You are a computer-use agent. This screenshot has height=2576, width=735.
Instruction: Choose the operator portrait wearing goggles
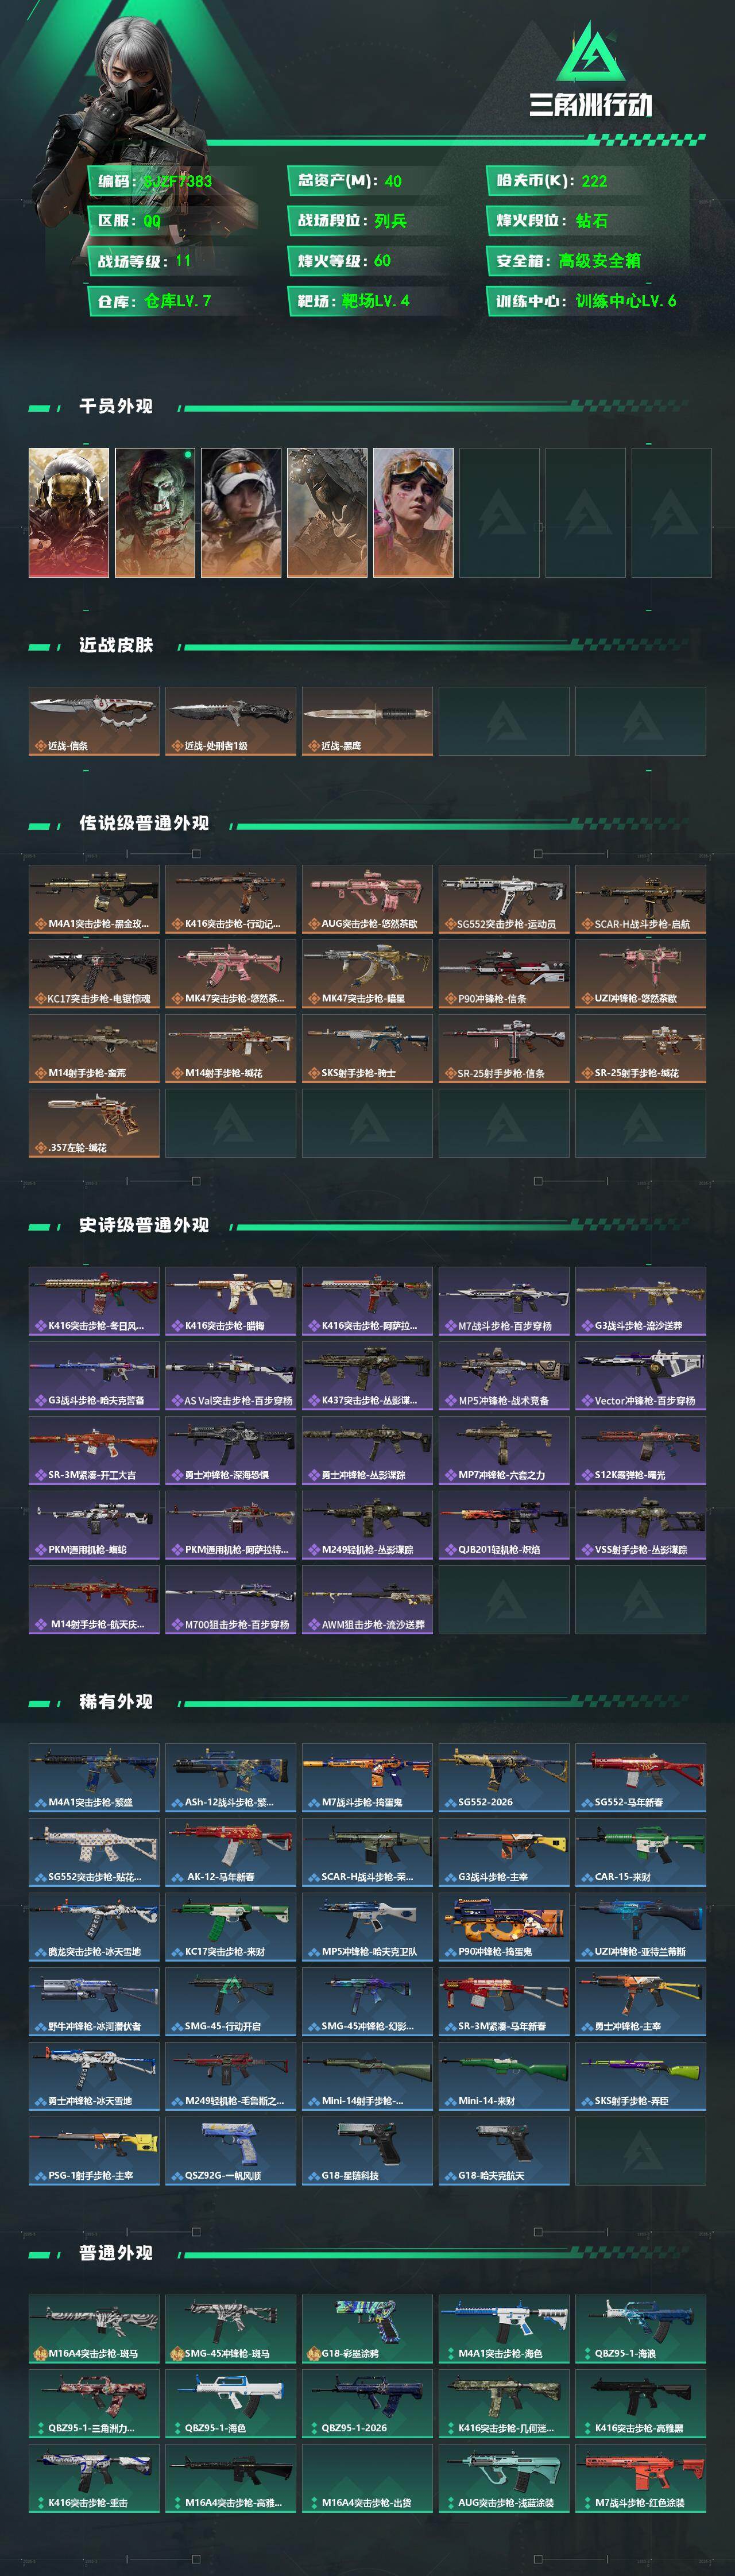point(413,512)
